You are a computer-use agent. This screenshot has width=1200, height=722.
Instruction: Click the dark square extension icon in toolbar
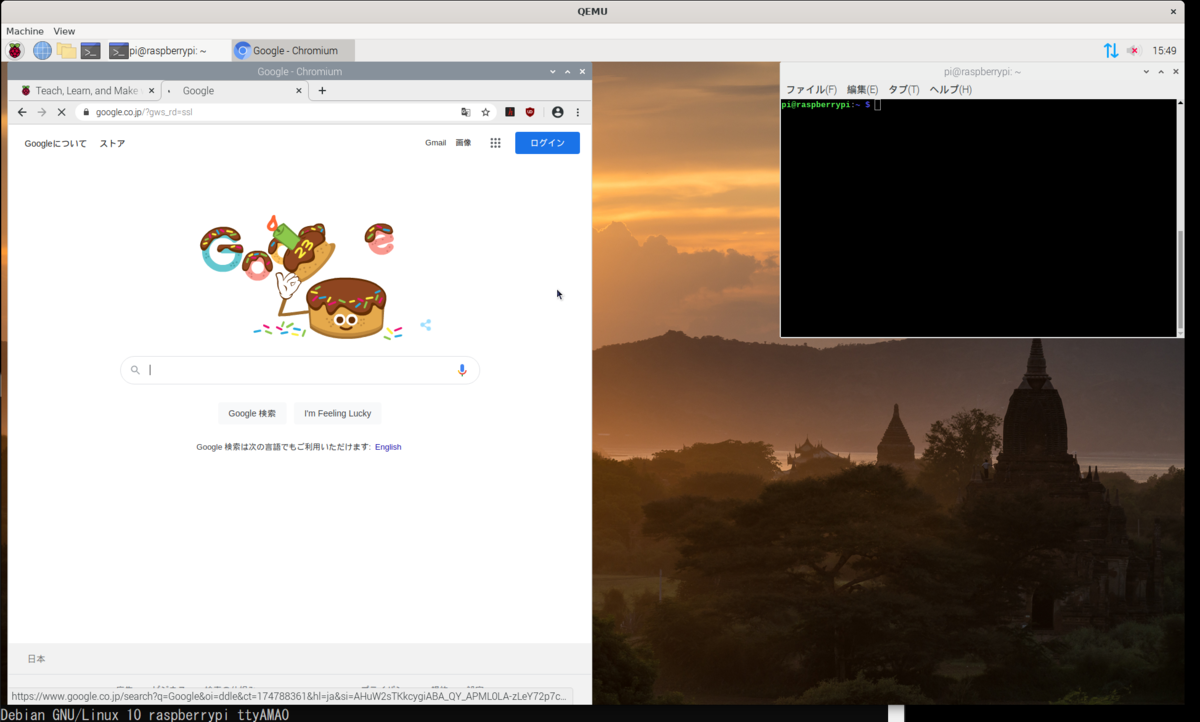coord(510,112)
